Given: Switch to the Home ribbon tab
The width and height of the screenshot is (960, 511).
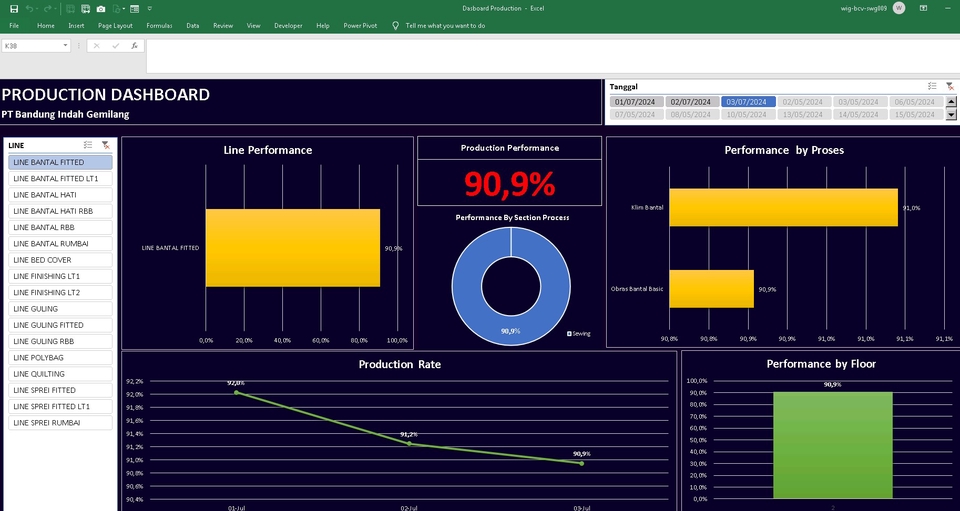Looking at the screenshot, I should [x=45, y=26].
